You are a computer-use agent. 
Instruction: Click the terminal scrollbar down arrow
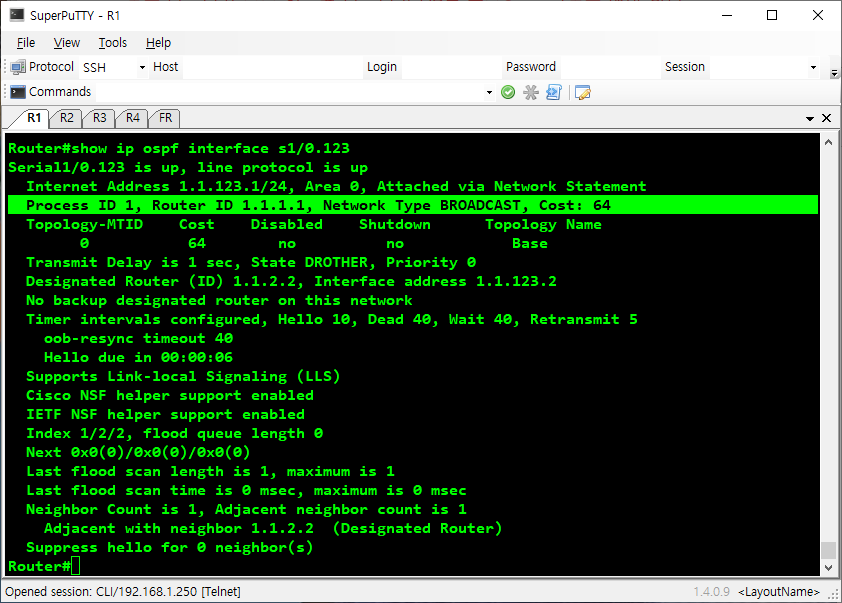pyautogui.click(x=829, y=568)
